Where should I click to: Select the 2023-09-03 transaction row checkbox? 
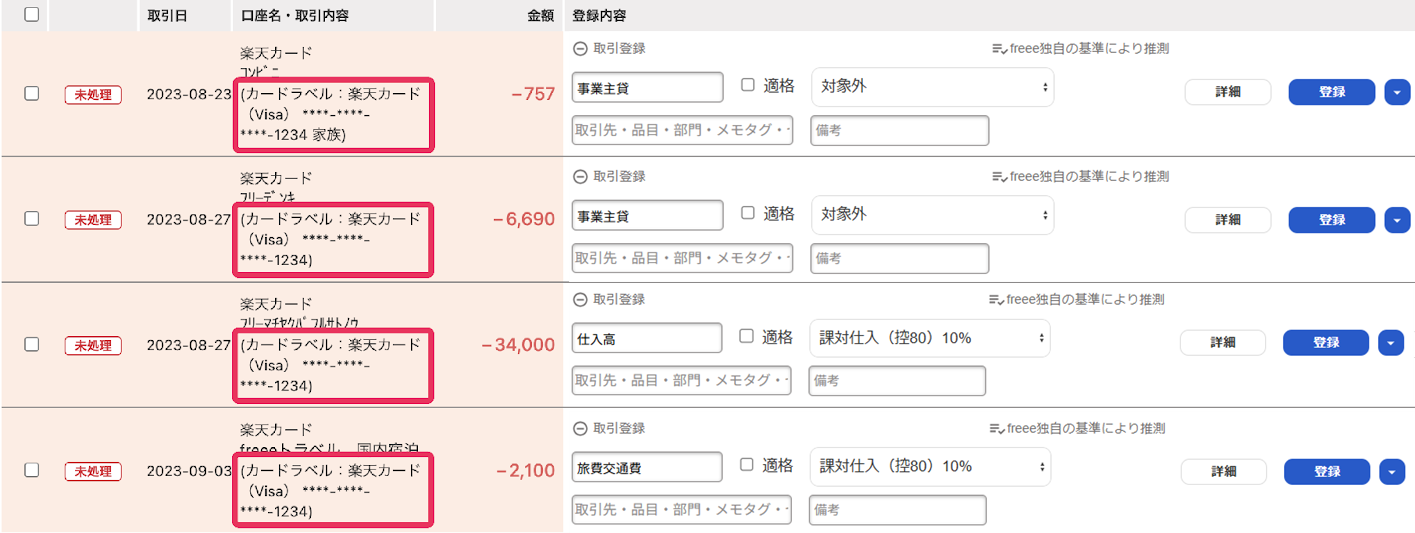31,469
